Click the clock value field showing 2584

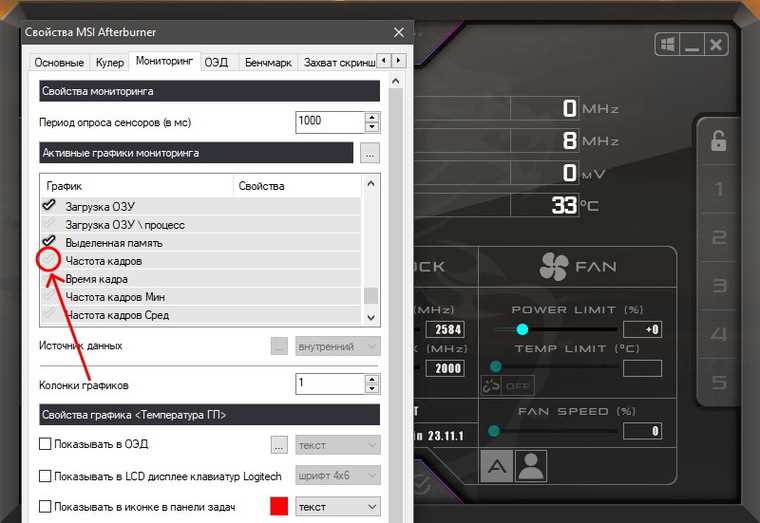pos(445,330)
